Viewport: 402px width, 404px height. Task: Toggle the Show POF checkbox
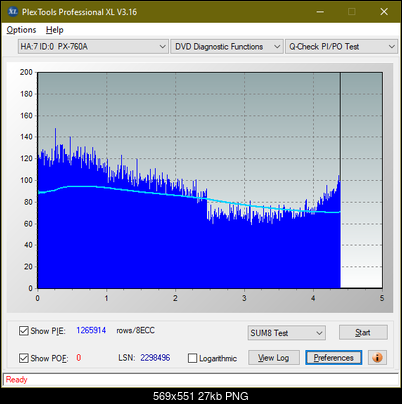pyautogui.click(x=24, y=358)
